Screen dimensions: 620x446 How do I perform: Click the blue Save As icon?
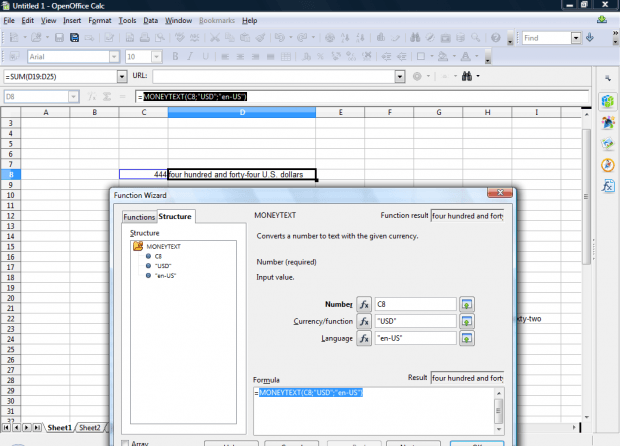click(74, 38)
